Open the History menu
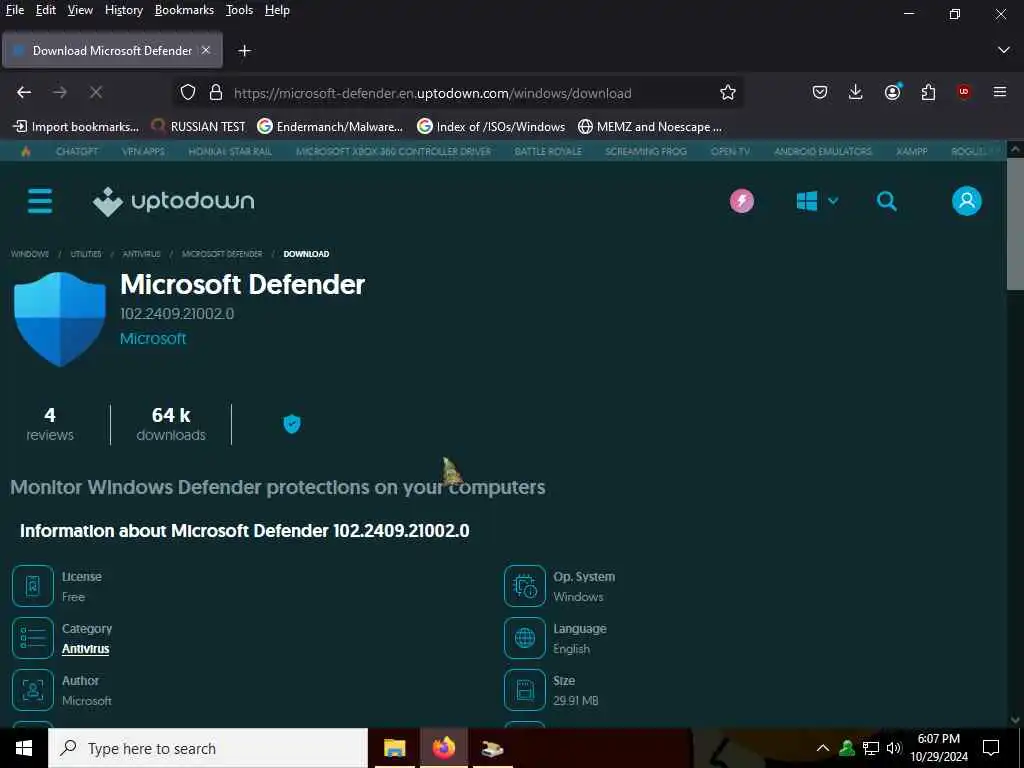The height and width of the screenshot is (768, 1024). pos(123,10)
